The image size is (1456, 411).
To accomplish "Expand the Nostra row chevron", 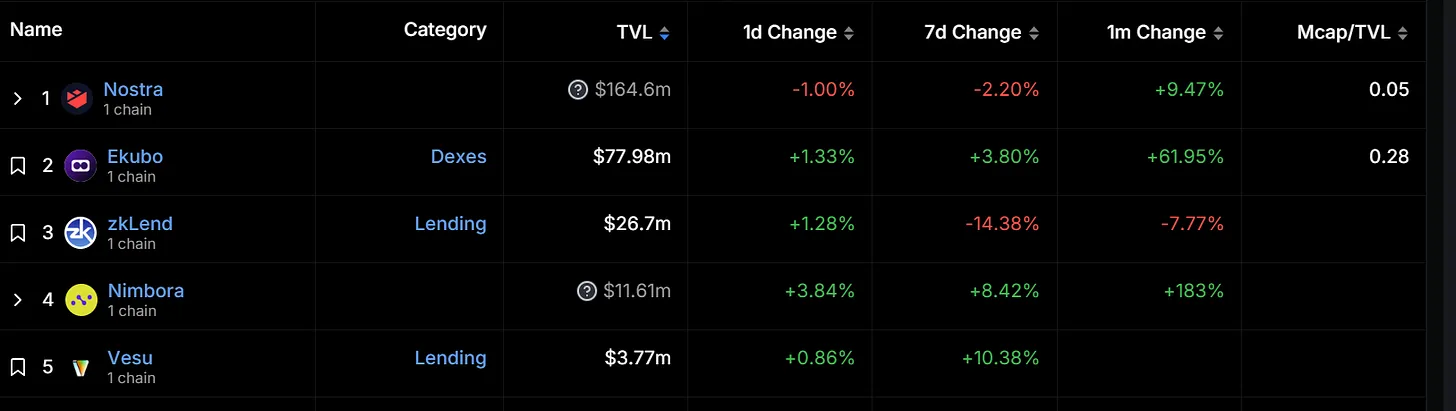I will (x=17, y=98).
